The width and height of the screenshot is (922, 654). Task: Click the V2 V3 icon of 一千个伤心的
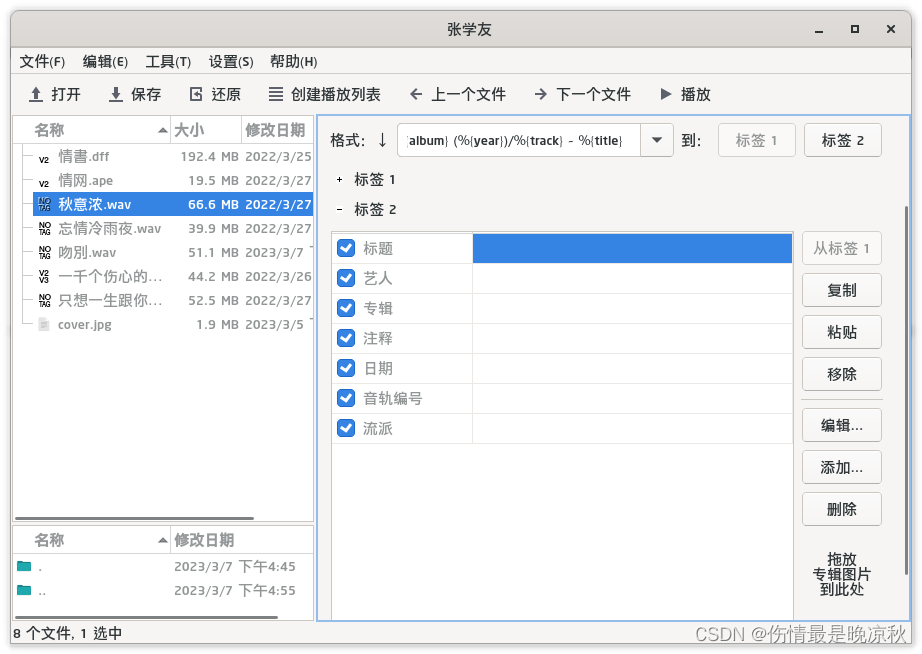(44, 276)
